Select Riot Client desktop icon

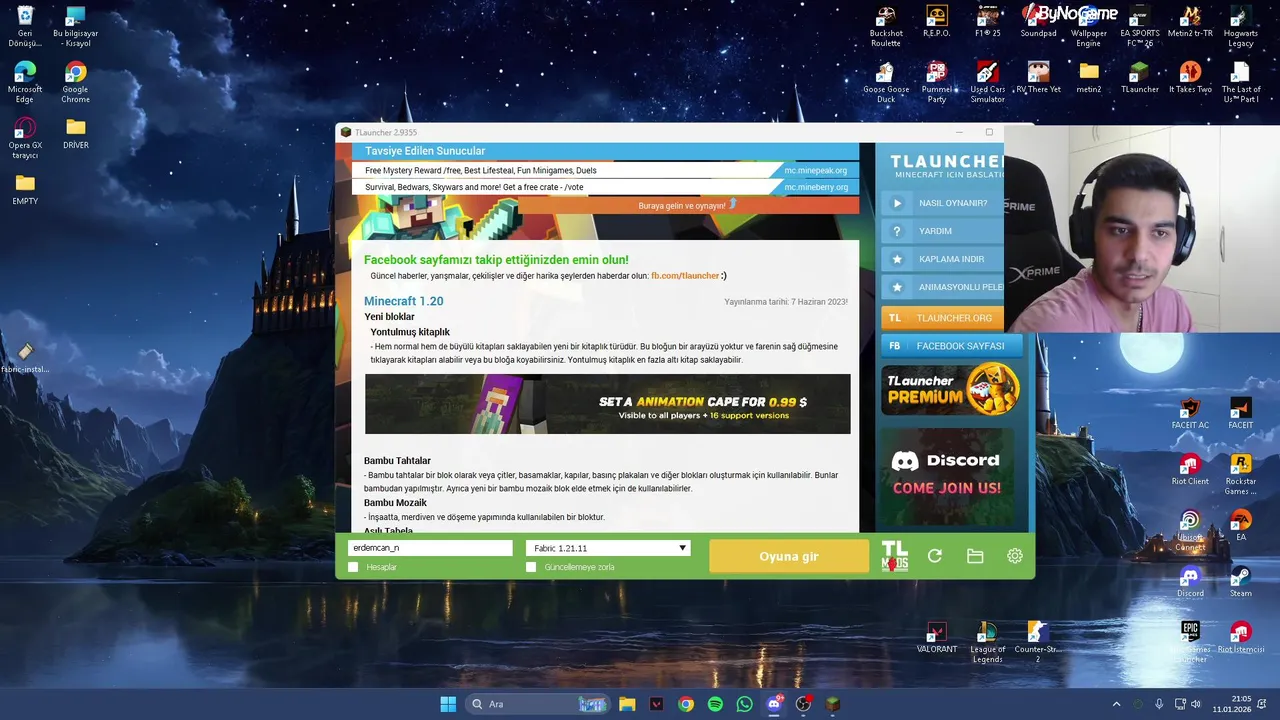tap(1190, 470)
